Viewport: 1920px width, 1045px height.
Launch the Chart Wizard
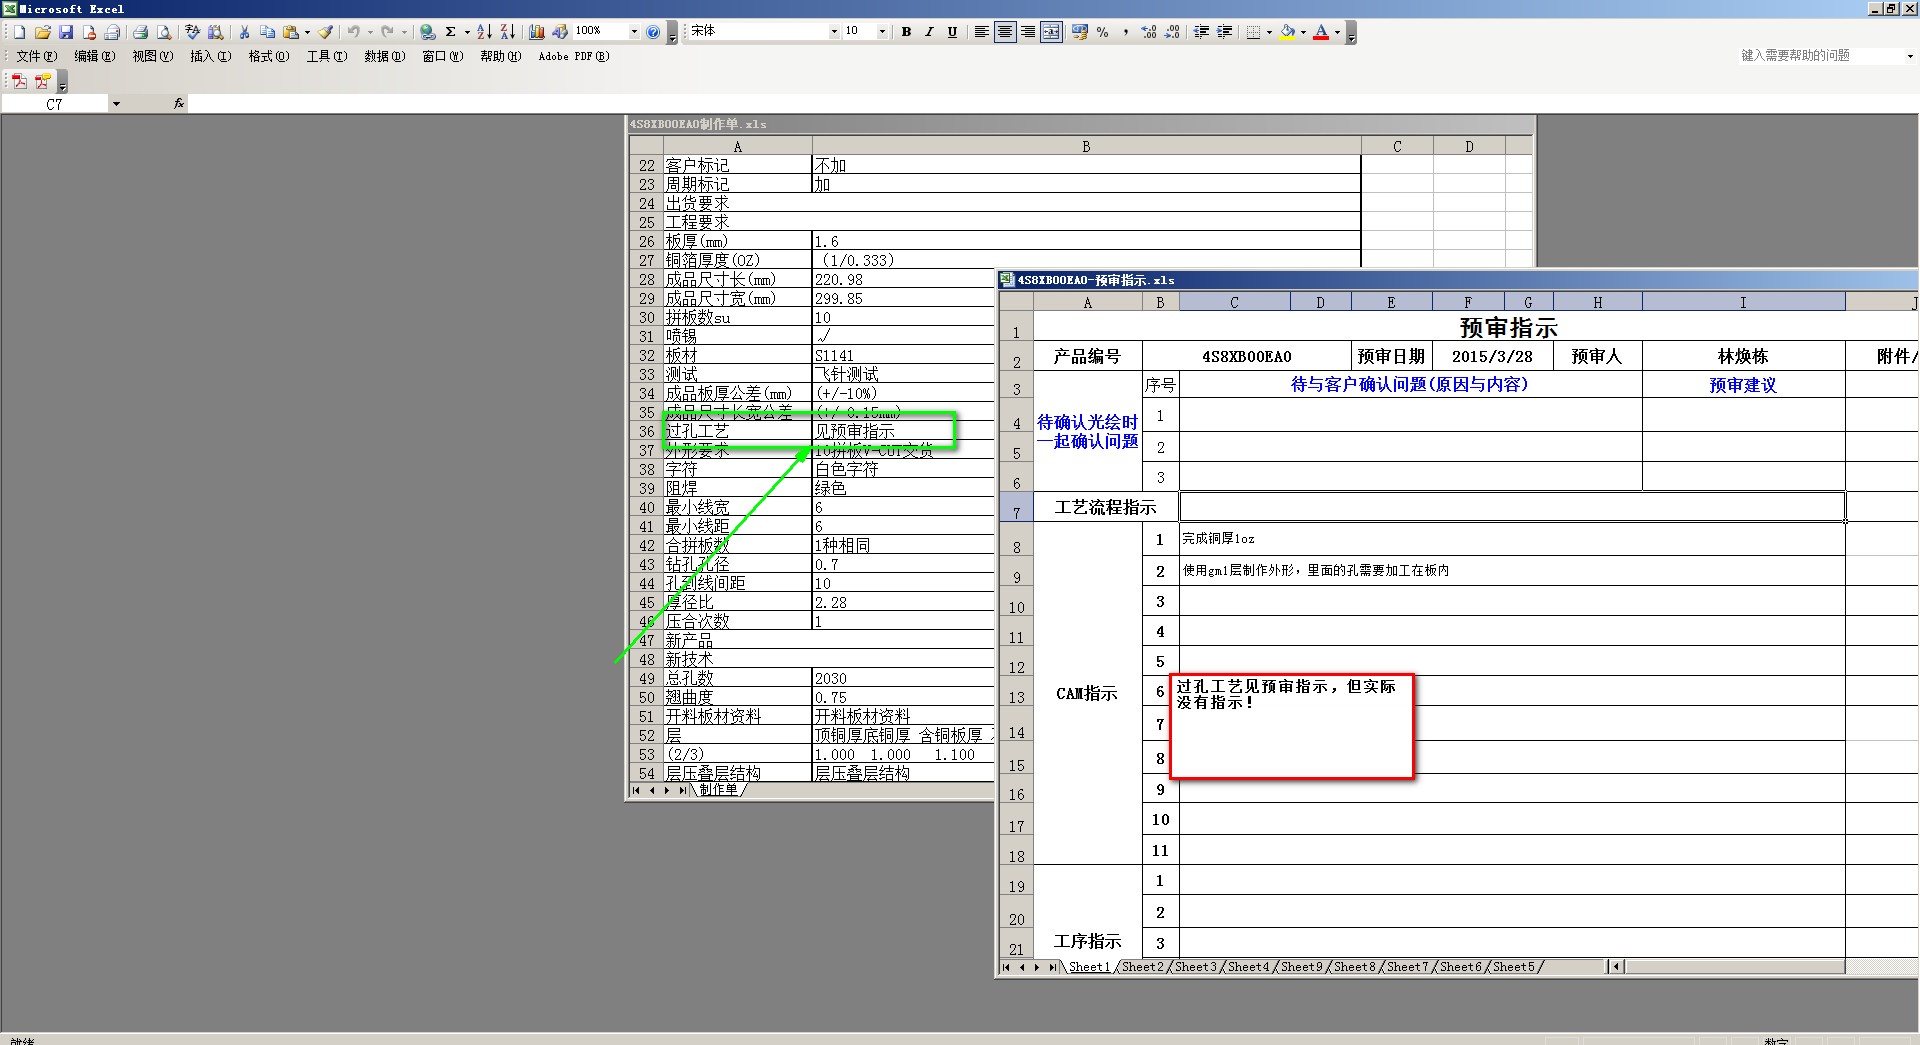537,32
